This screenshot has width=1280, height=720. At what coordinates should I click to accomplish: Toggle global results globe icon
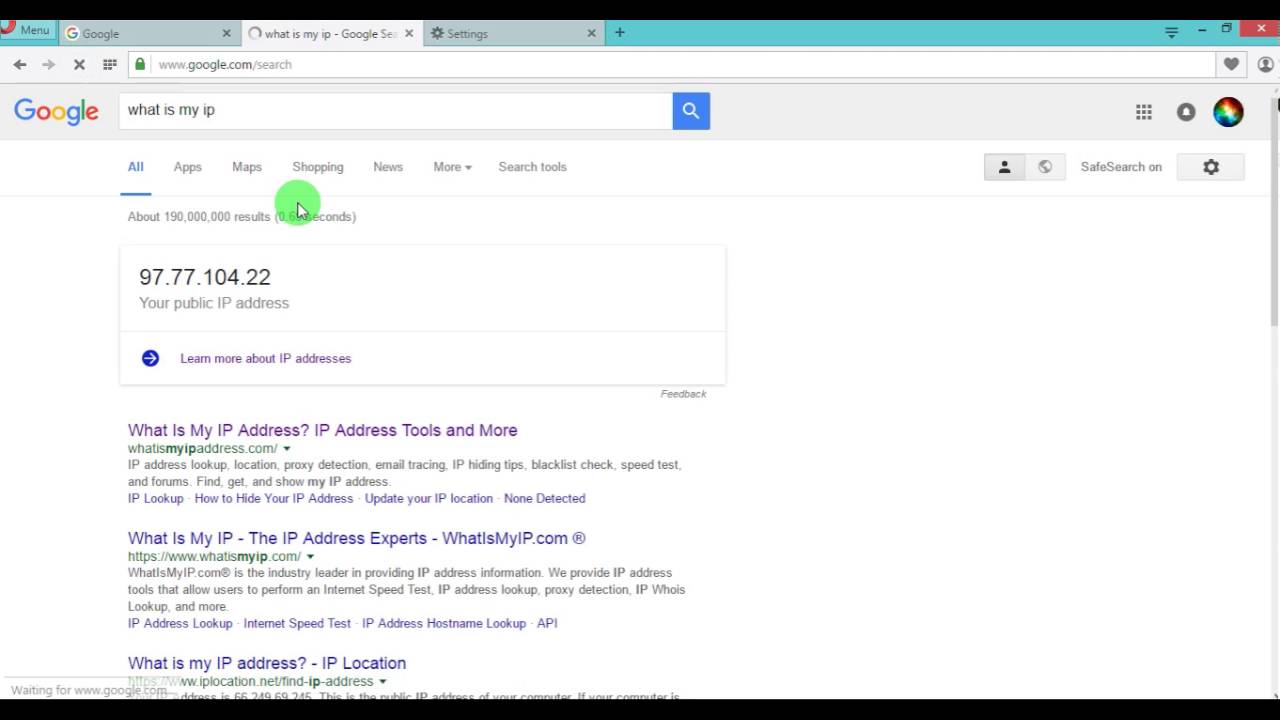(1045, 167)
